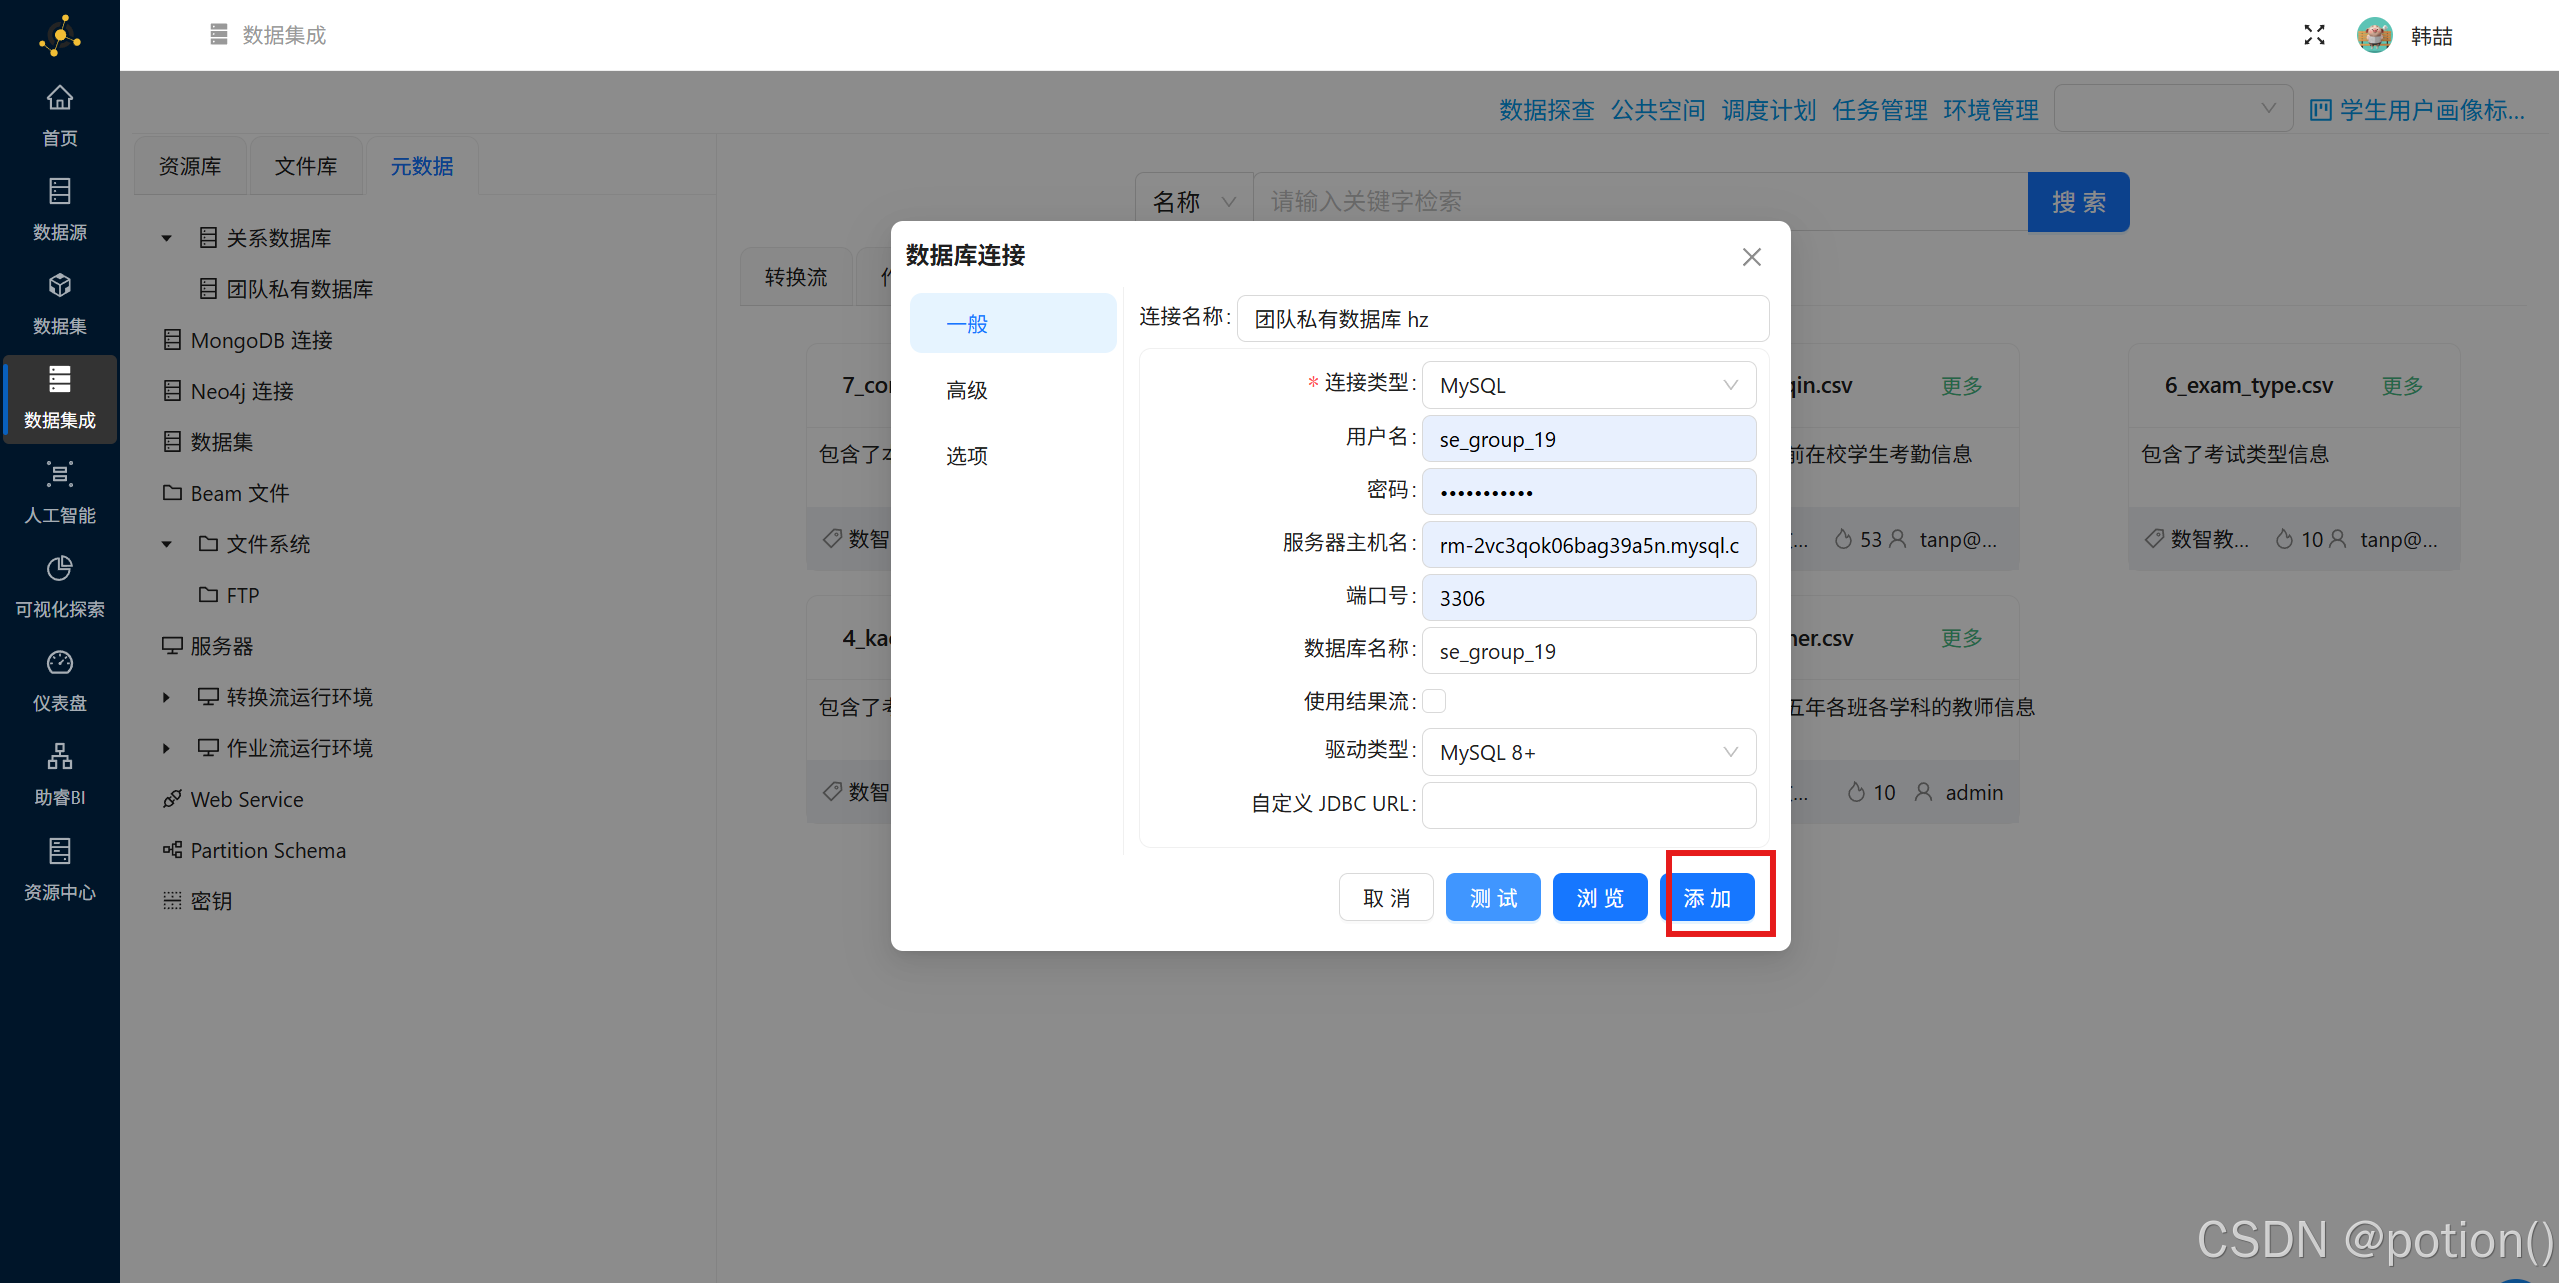The height and width of the screenshot is (1283, 2559).
Task: Switch to the 元数据 tab
Action: pyautogui.click(x=422, y=166)
